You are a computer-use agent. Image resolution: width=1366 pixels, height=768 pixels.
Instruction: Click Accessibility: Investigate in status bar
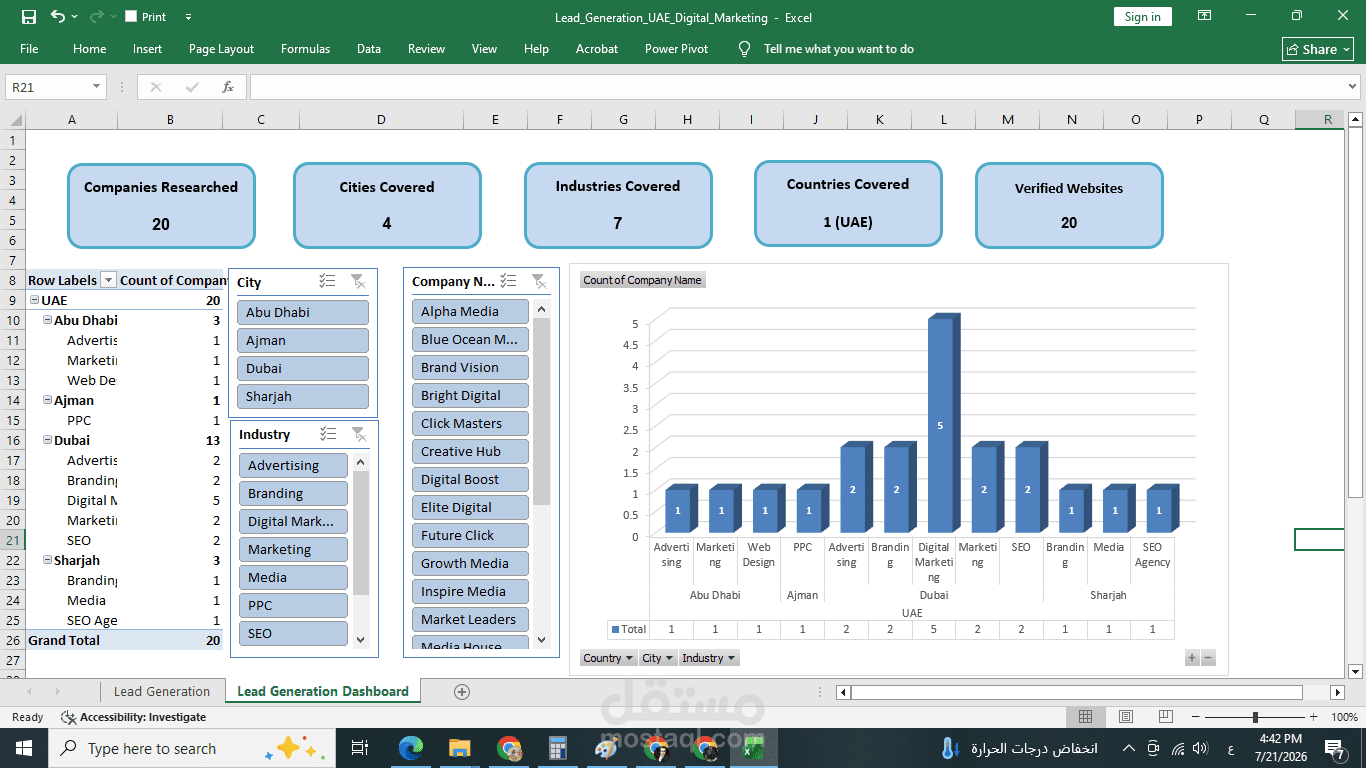point(134,717)
